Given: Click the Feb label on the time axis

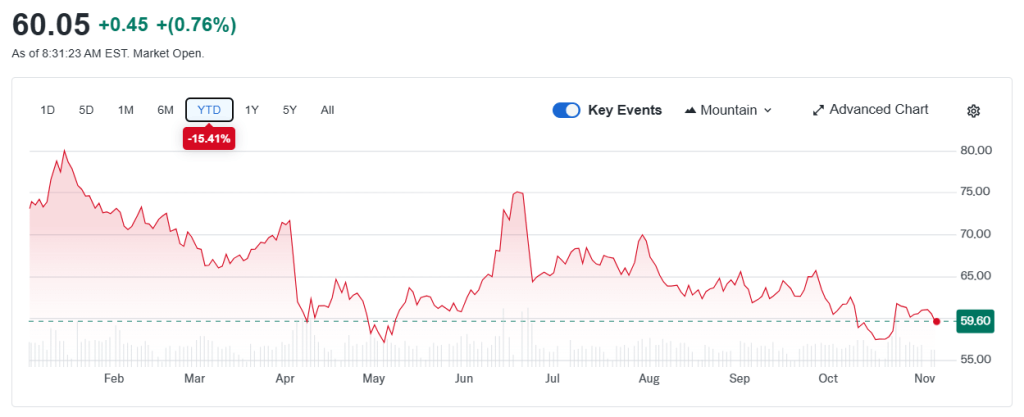Looking at the screenshot, I should pos(114,379).
